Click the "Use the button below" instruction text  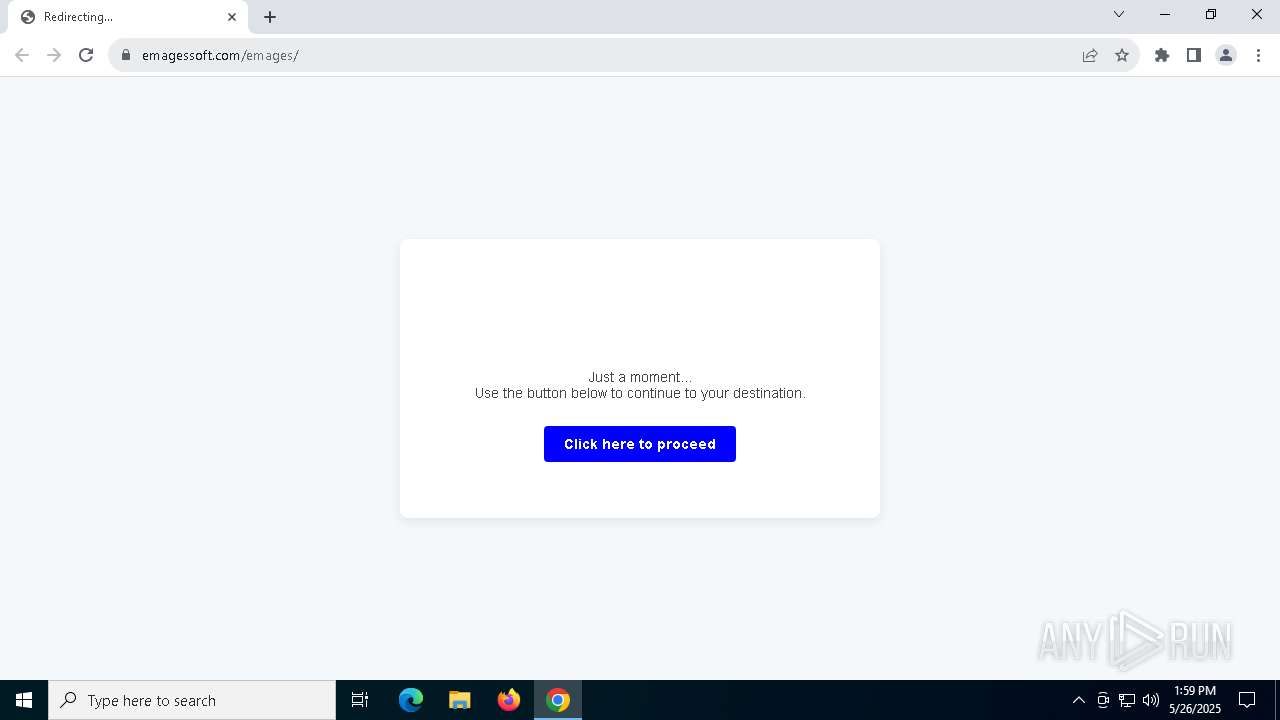(640, 393)
